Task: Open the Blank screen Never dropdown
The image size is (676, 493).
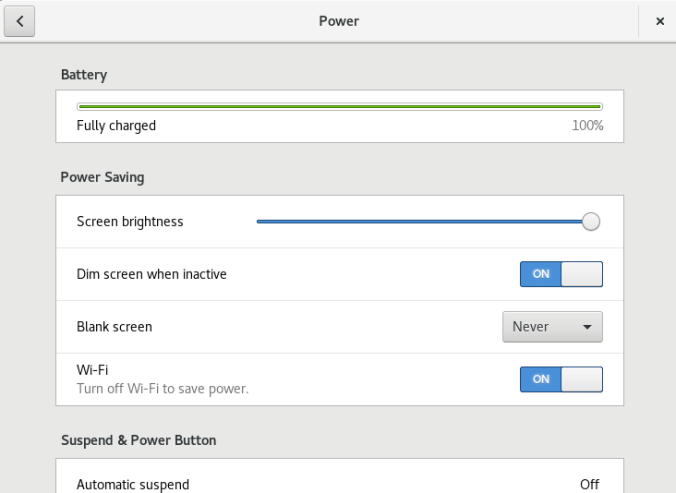Action: click(x=551, y=326)
